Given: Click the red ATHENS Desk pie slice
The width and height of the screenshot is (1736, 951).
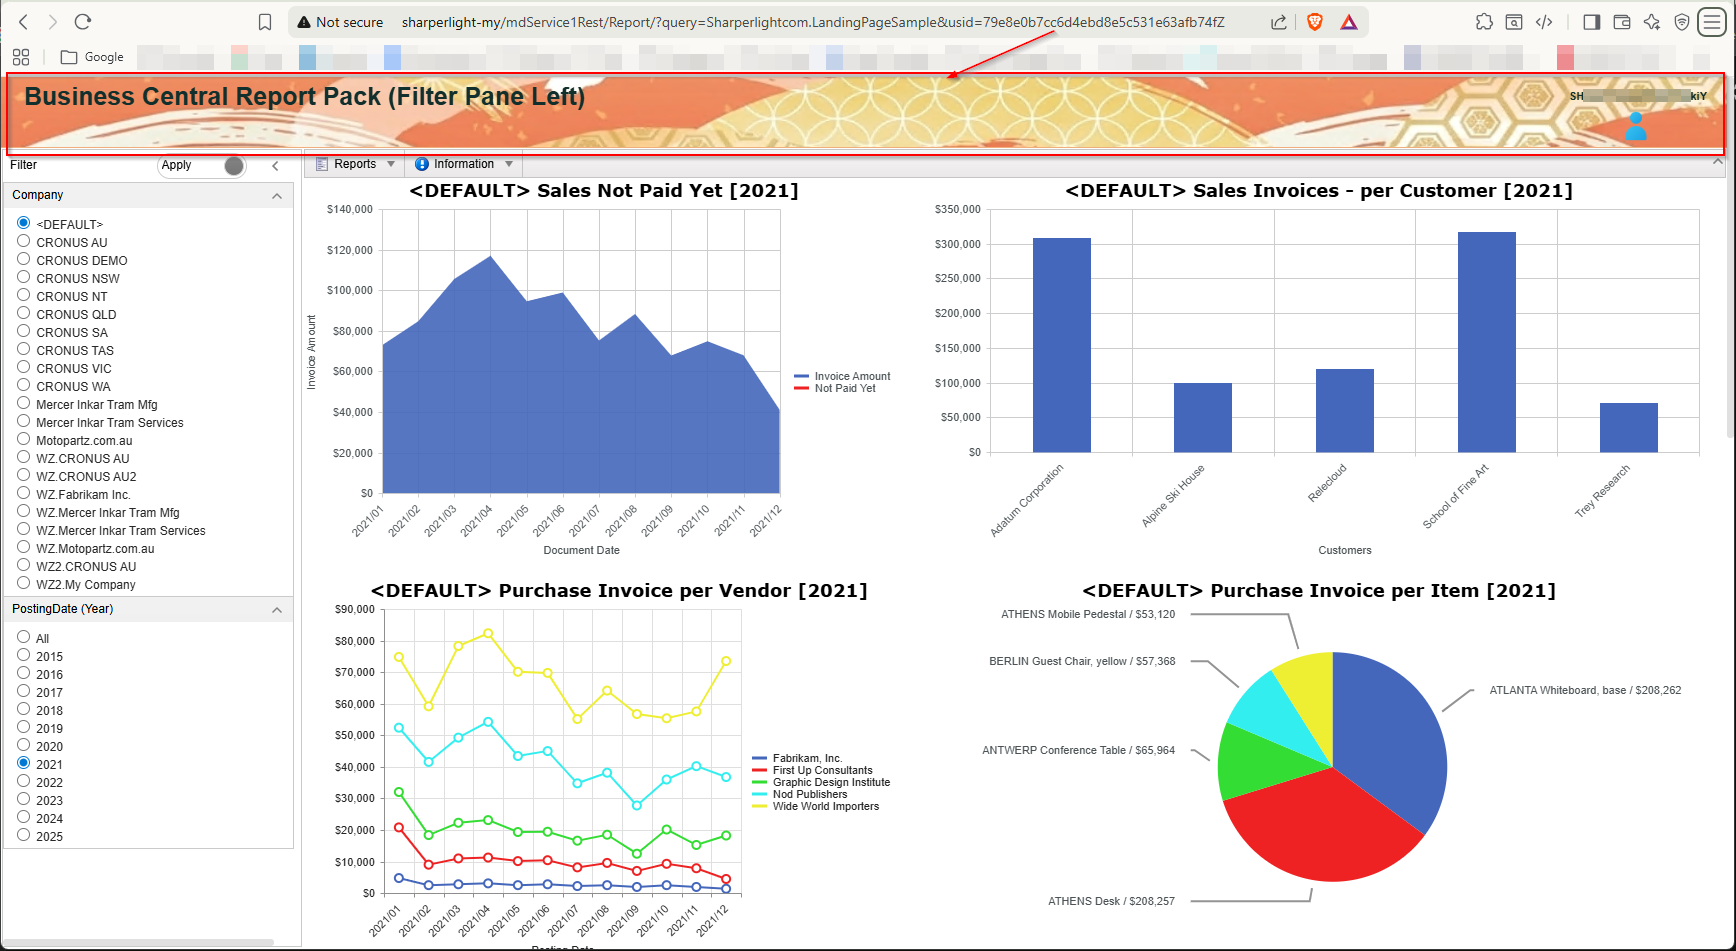Looking at the screenshot, I should click(1320, 825).
